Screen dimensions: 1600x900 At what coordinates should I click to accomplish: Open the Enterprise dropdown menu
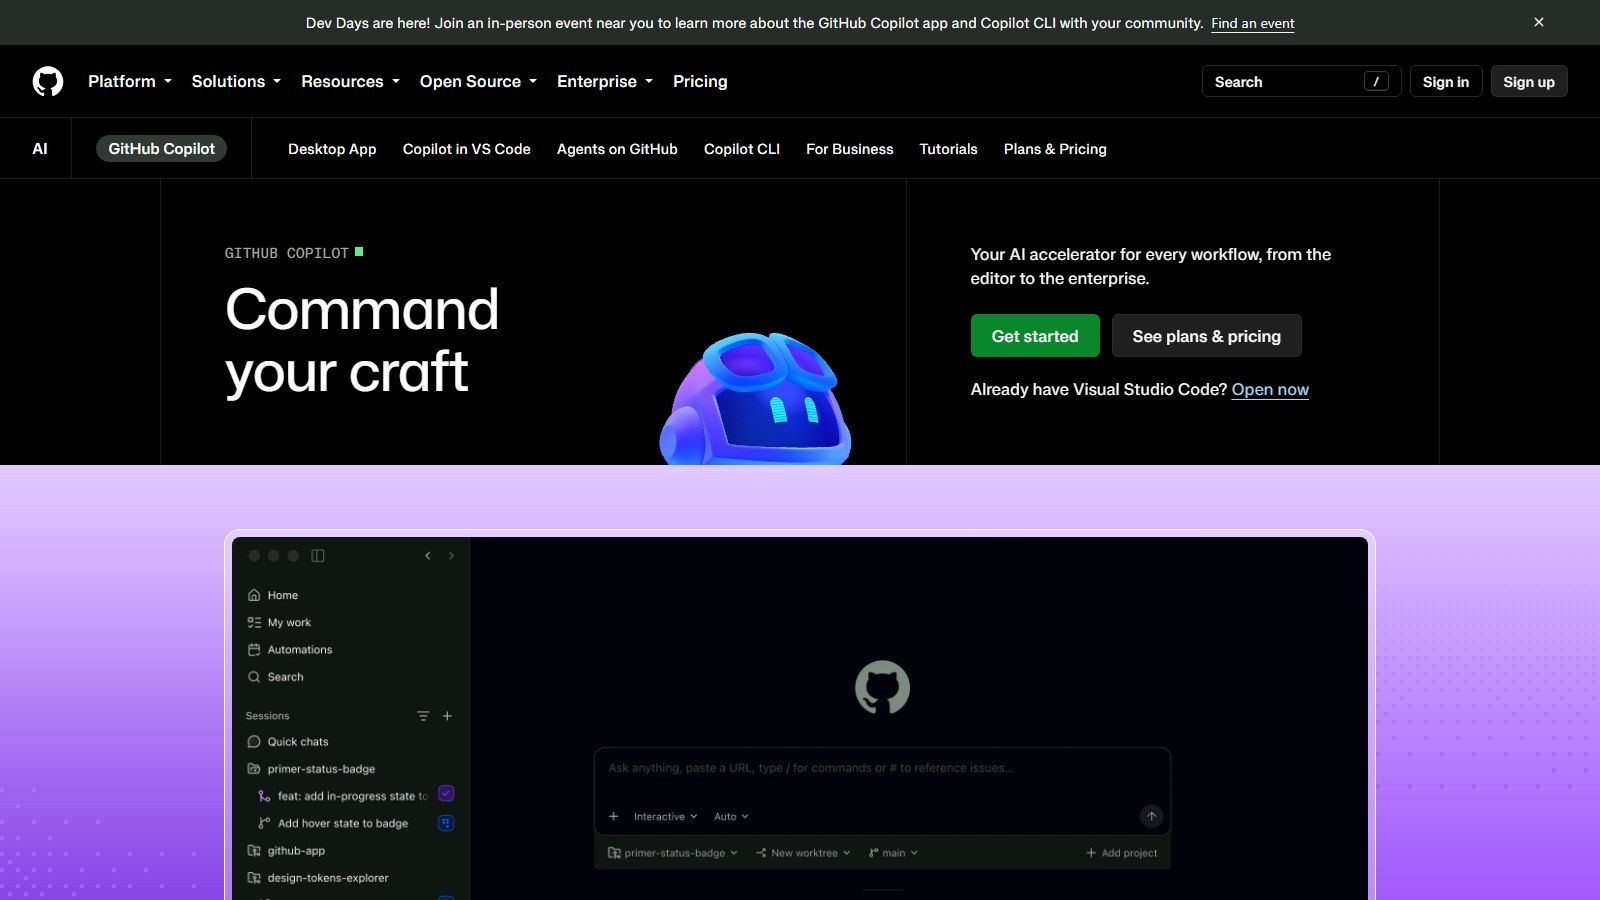click(x=605, y=81)
